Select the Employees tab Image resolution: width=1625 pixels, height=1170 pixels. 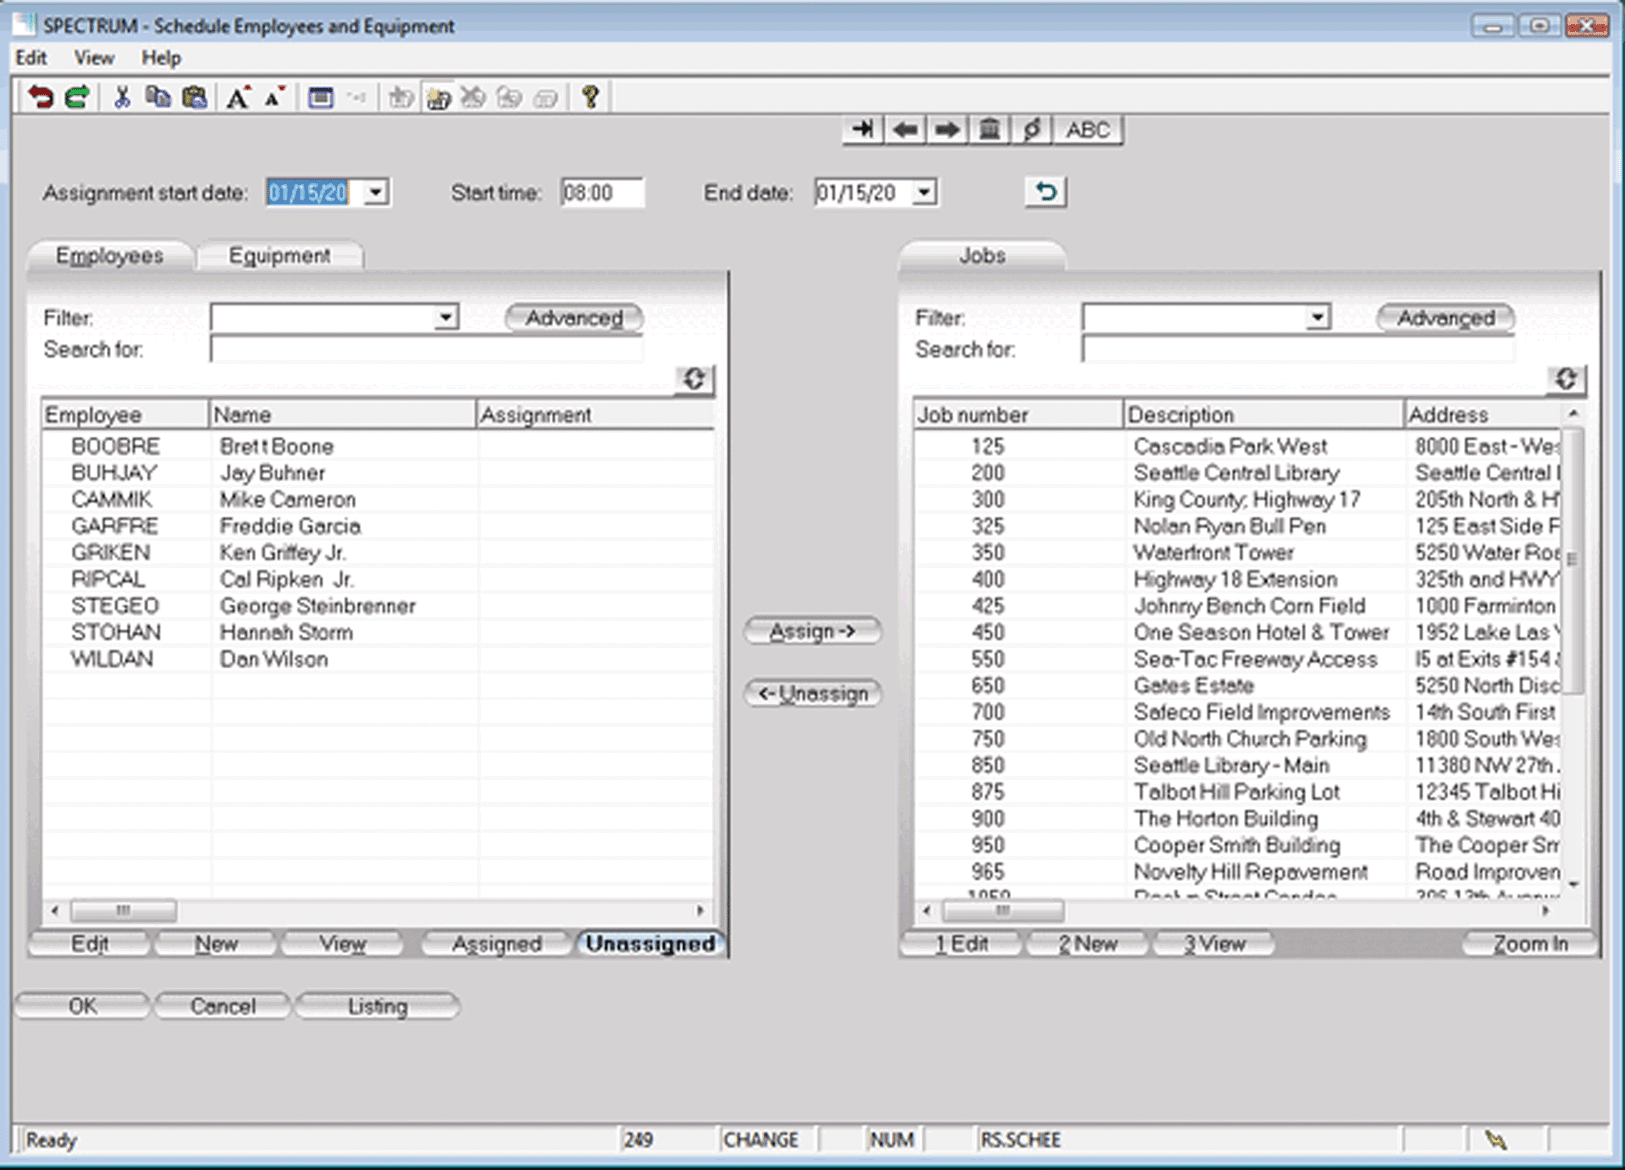pos(109,256)
